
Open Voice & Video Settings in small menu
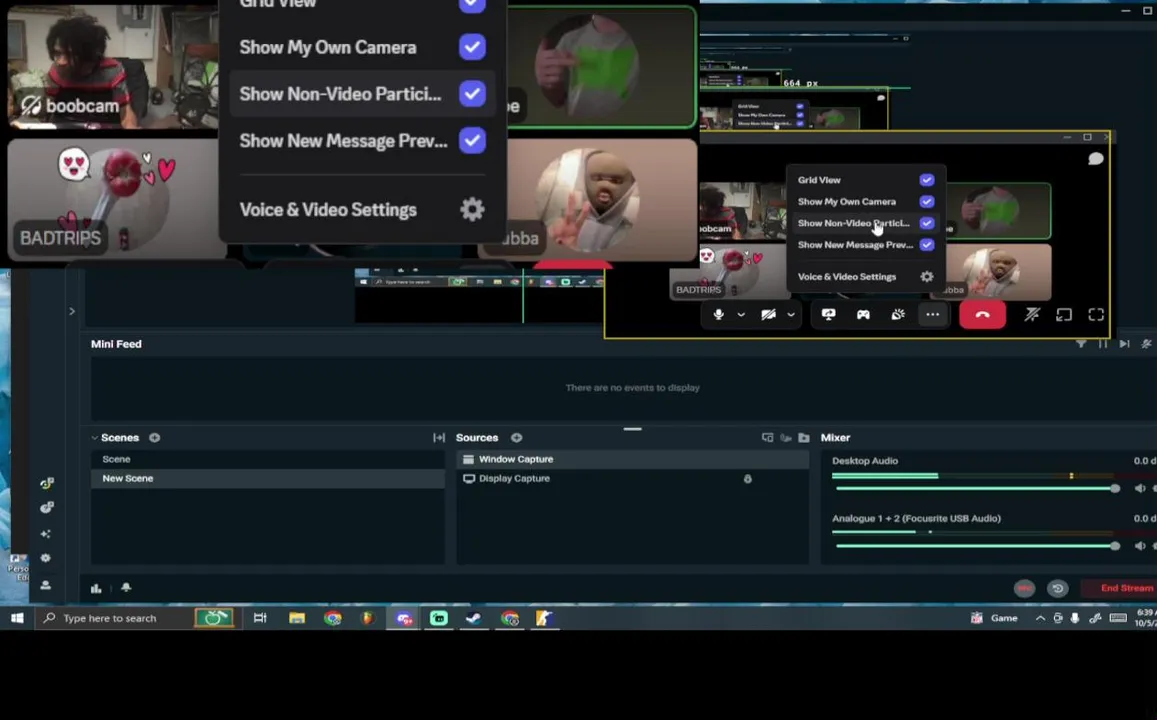pos(866,277)
